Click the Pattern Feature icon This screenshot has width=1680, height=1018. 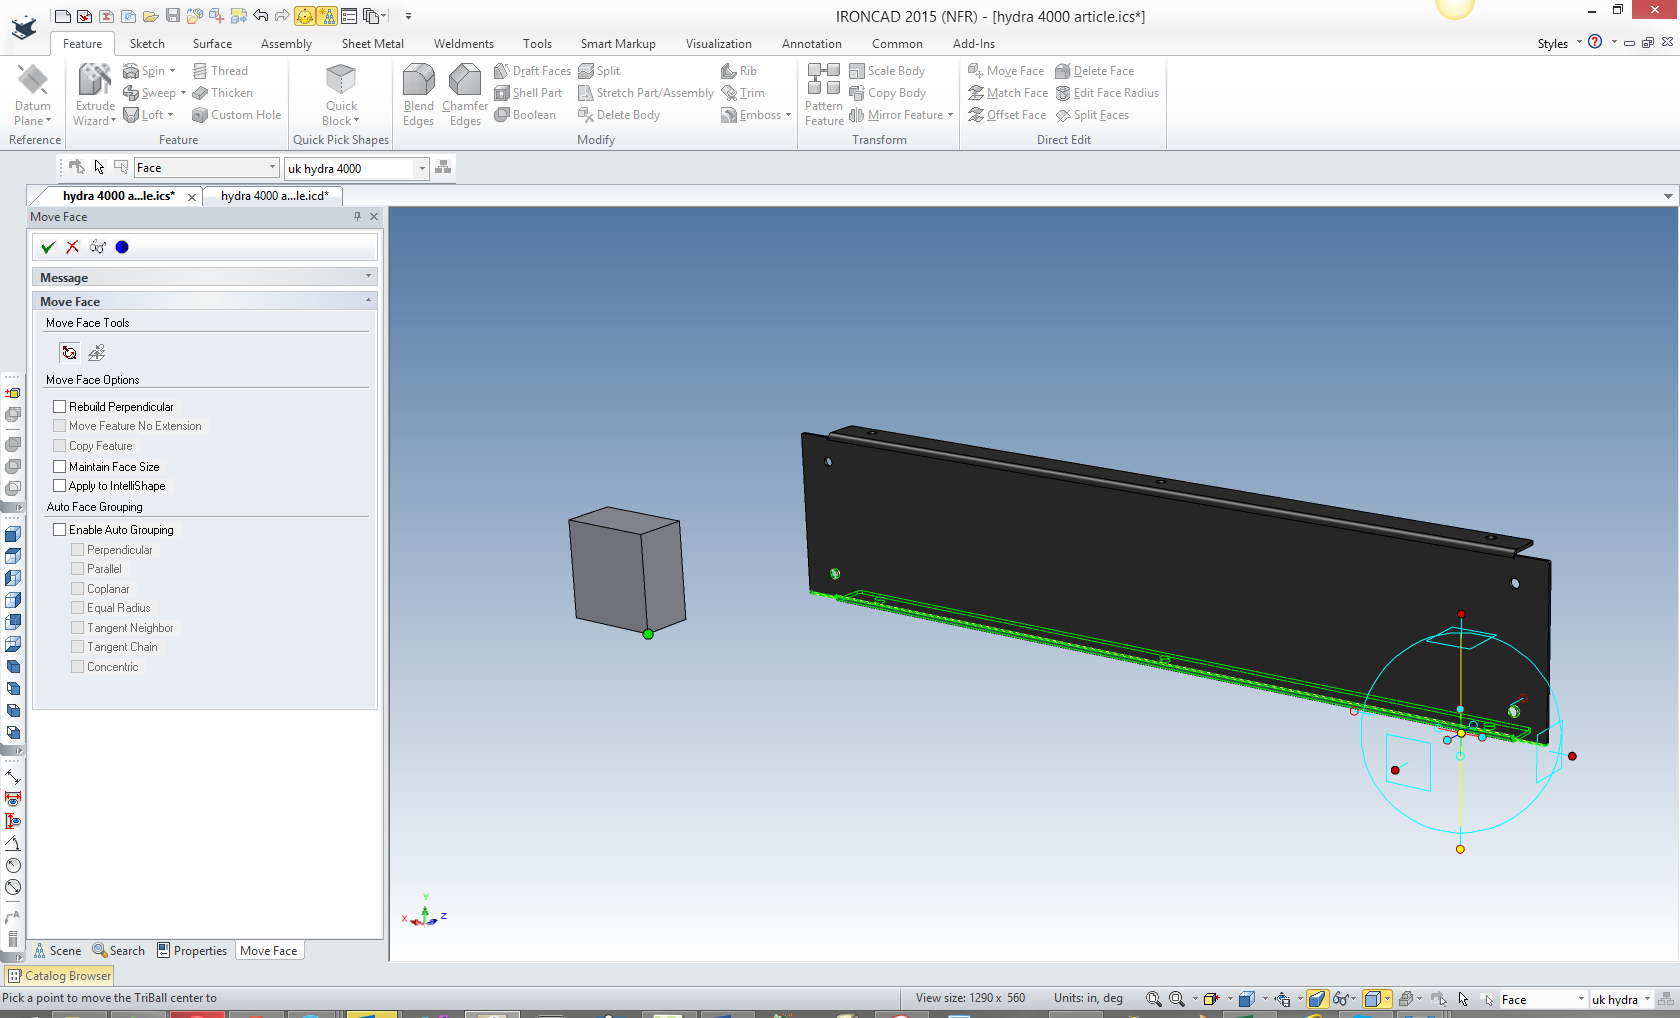click(x=824, y=80)
